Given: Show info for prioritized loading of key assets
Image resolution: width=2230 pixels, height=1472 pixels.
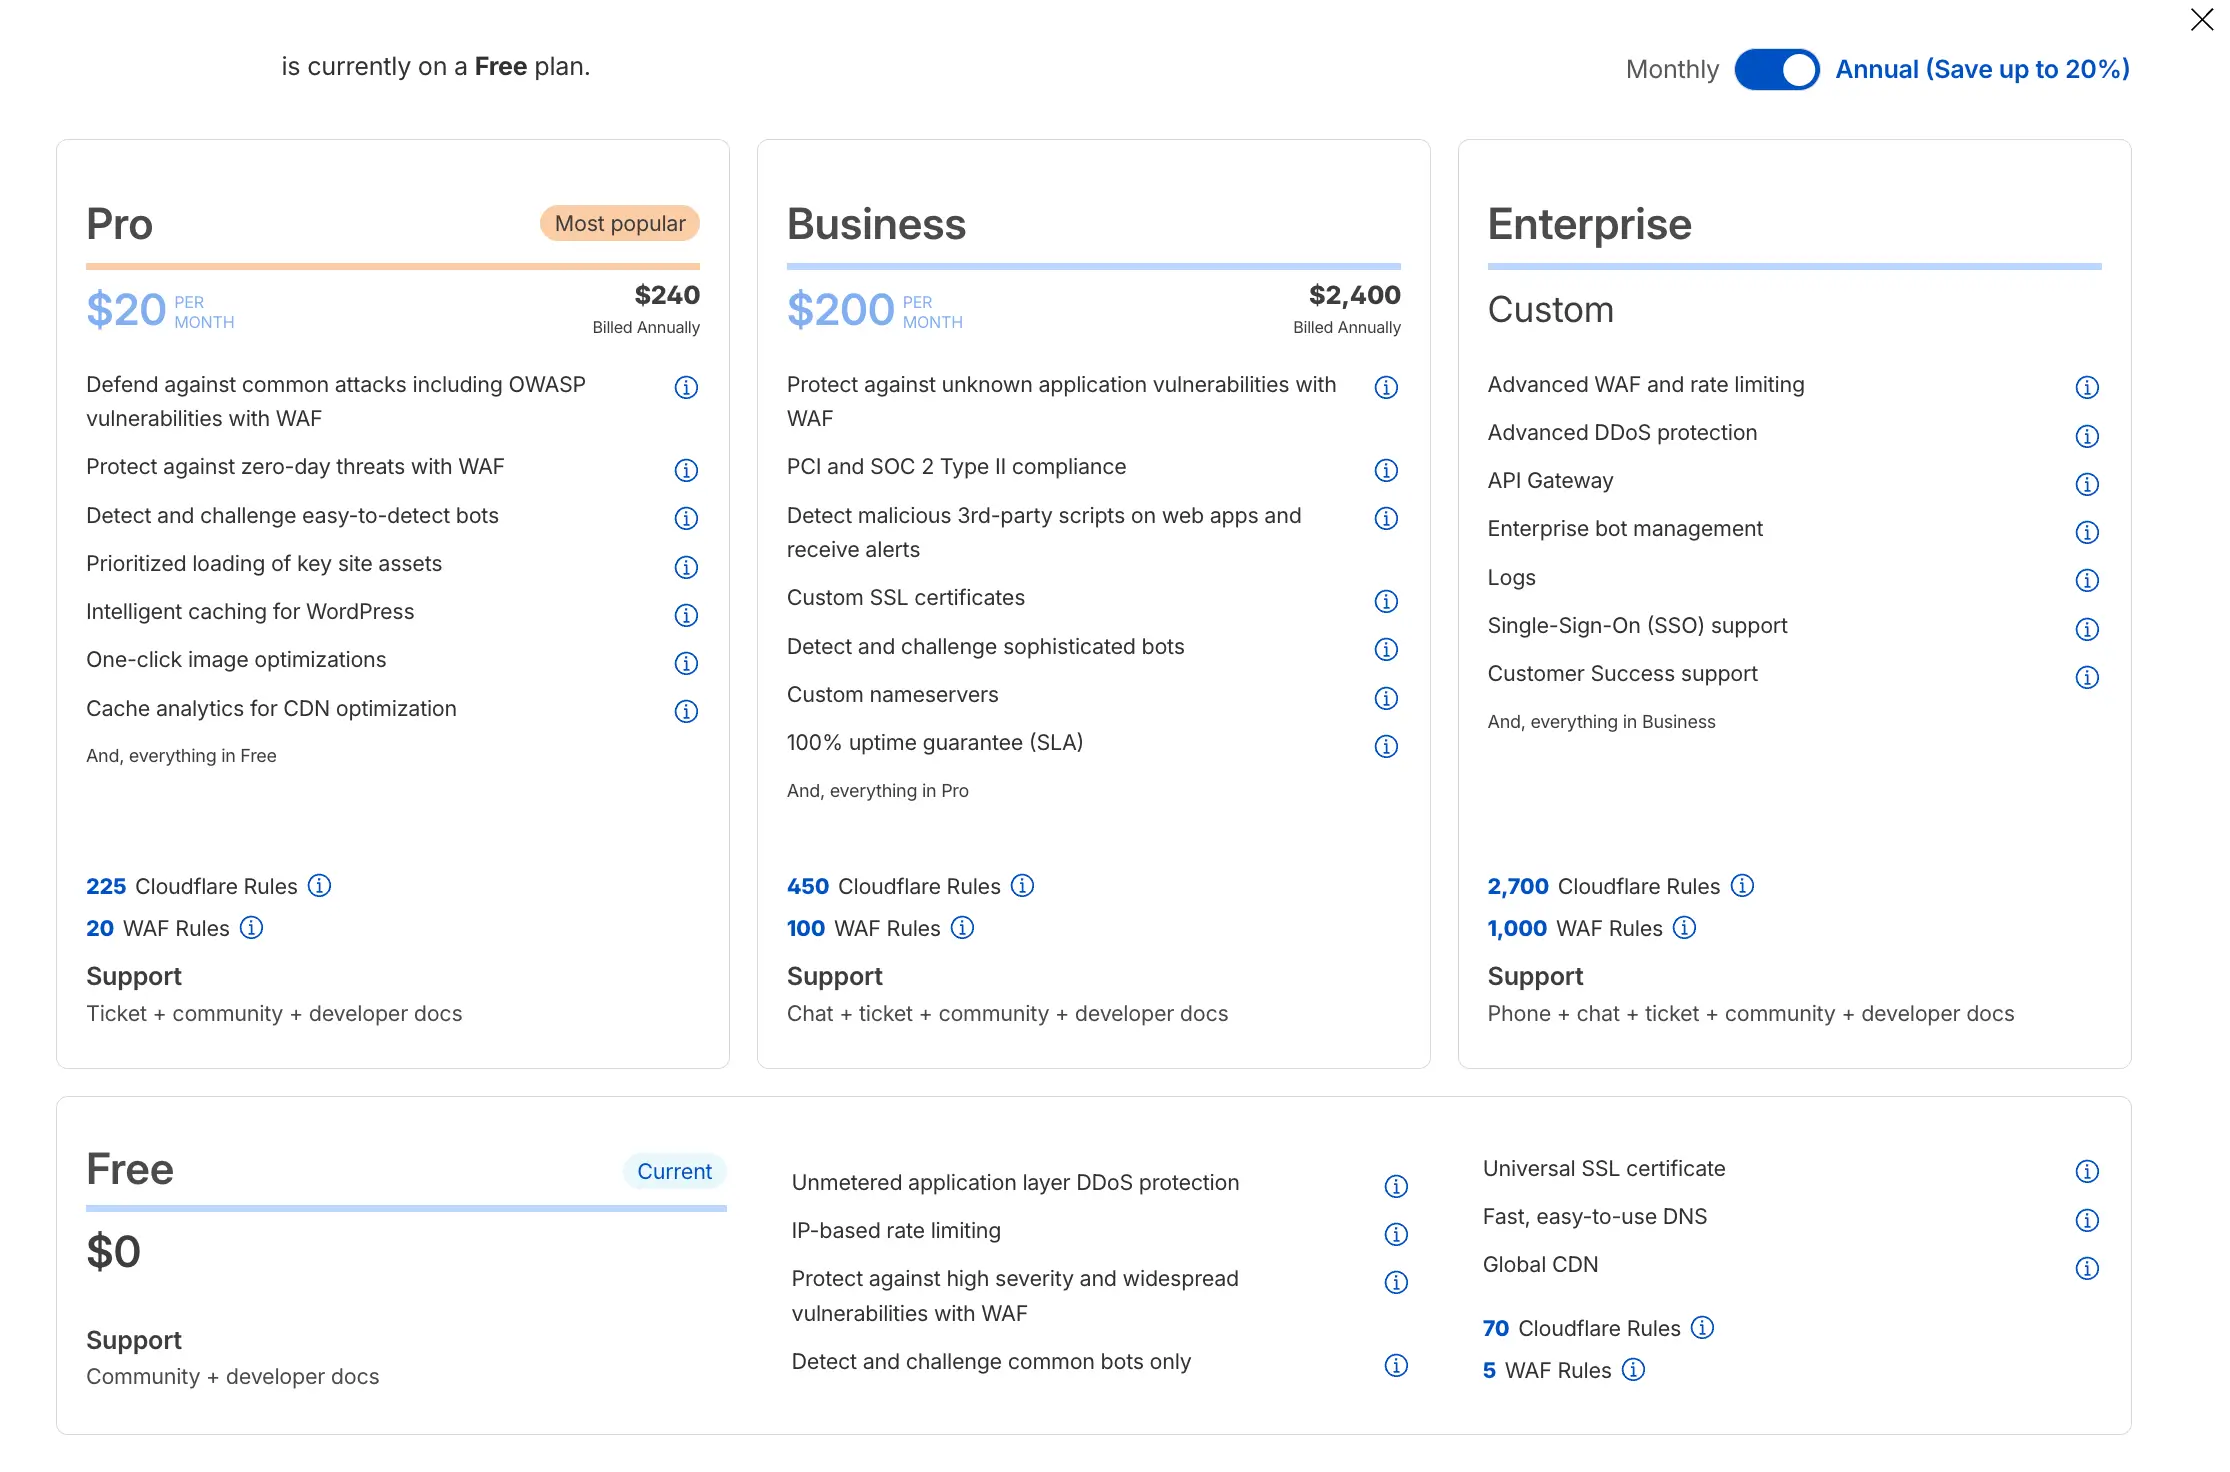Looking at the screenshot, I should 686,567.
